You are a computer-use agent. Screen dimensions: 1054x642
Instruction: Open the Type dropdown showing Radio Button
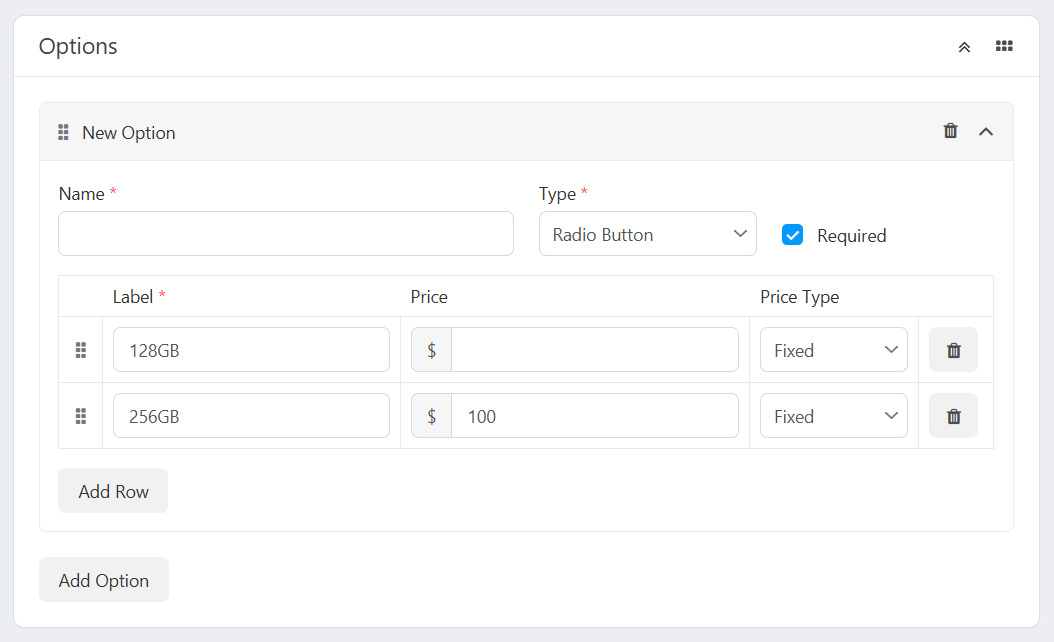point(647,234)
